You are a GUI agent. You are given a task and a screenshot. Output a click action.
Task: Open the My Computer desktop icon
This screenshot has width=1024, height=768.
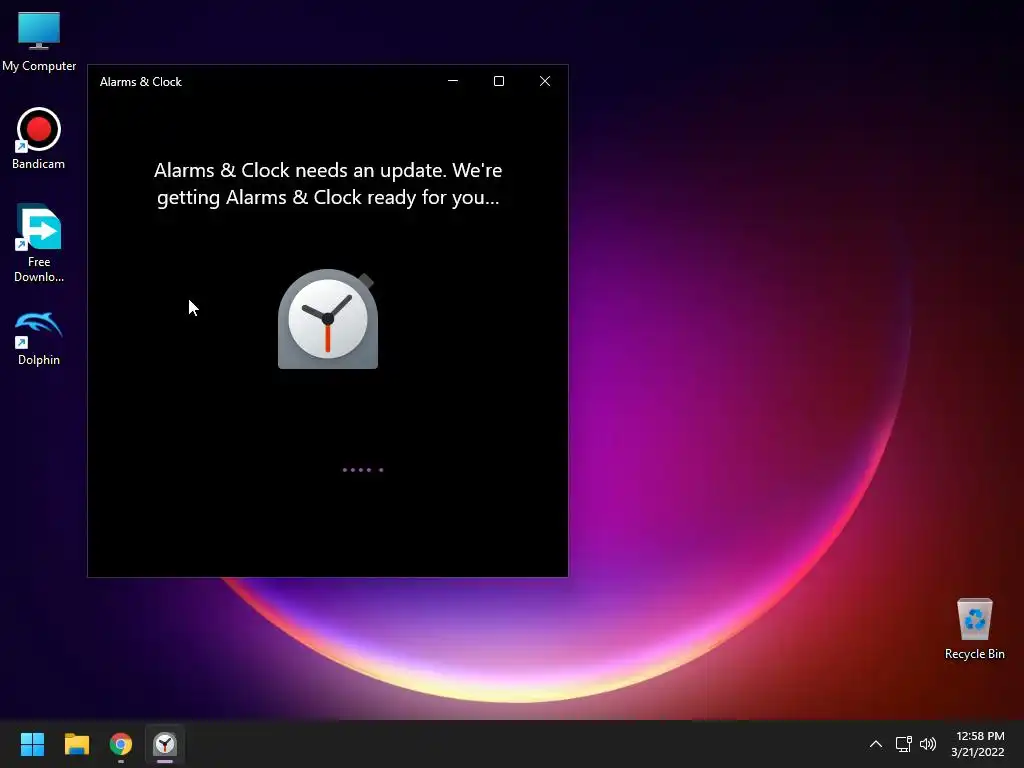(39, 41)
